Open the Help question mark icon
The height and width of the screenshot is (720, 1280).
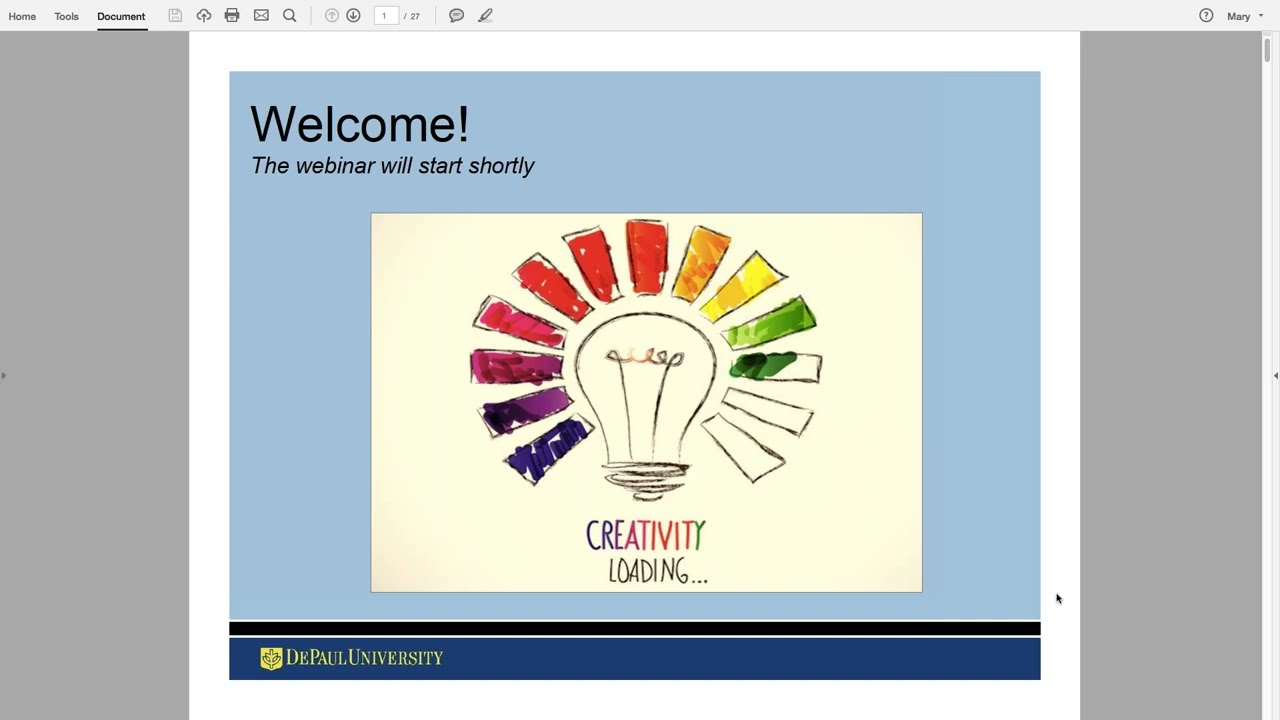pos(1206,15)
